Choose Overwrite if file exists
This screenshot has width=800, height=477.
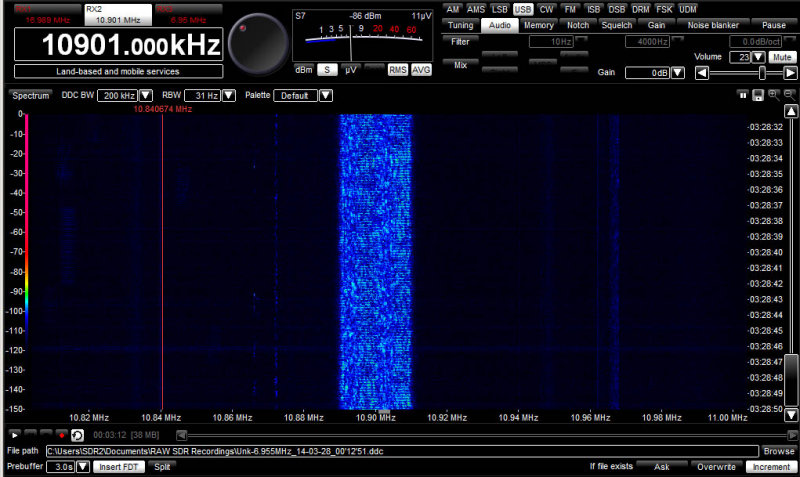pos(716,467)
